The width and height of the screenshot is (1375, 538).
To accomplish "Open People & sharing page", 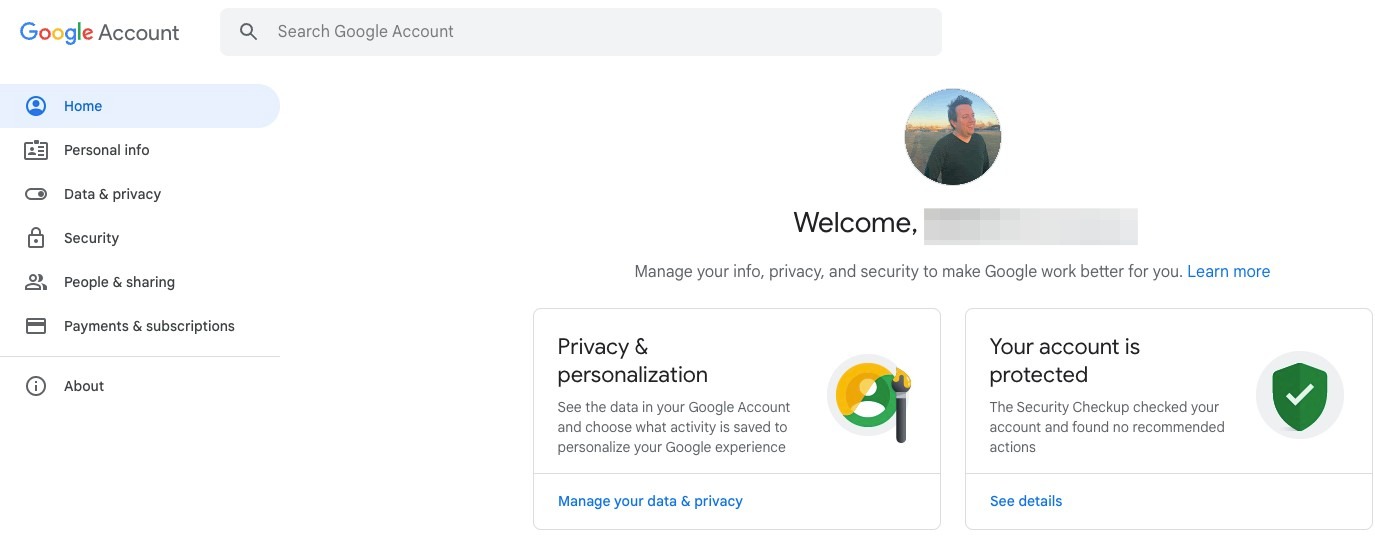I will click(119, 282).
